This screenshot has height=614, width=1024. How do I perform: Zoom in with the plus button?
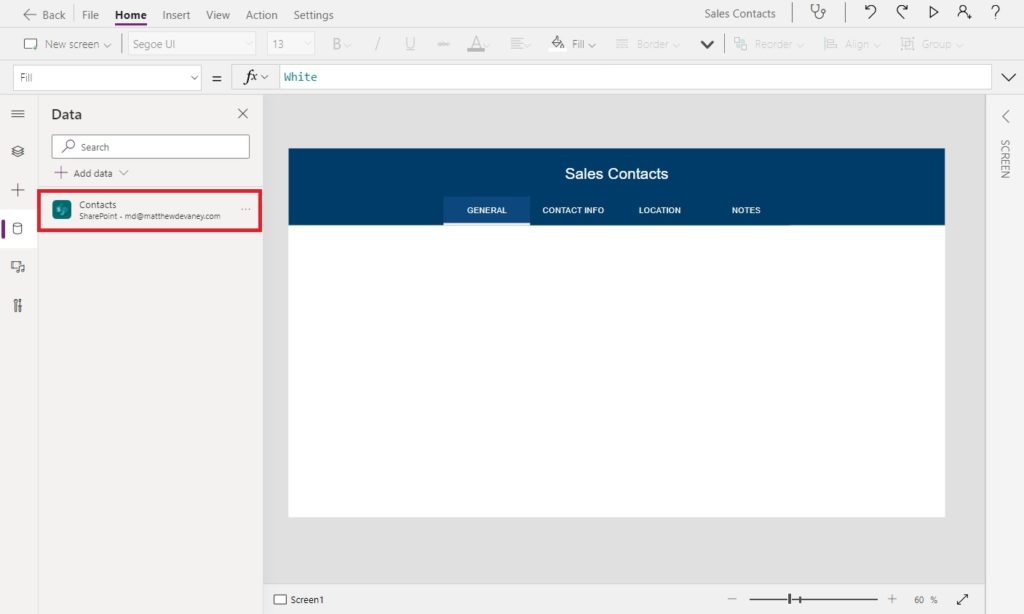coord(892,598)
